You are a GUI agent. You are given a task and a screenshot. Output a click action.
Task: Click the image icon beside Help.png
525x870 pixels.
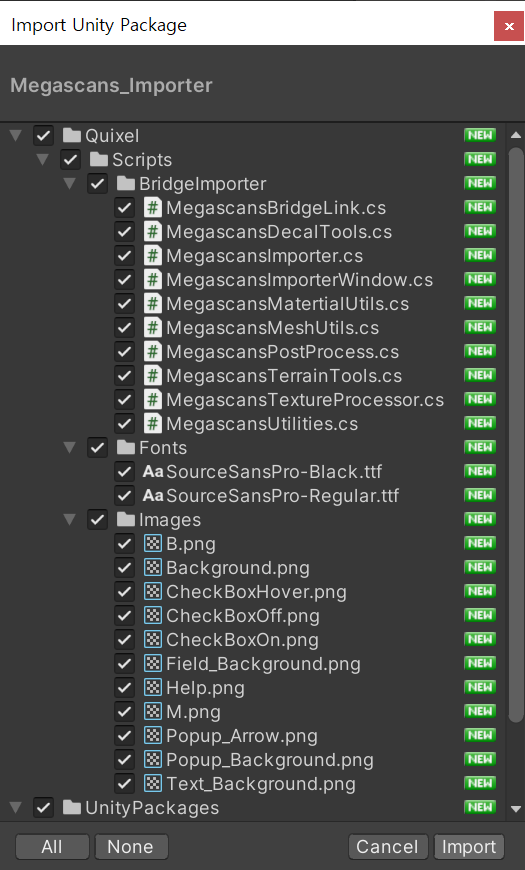click(x=153, y=688)
